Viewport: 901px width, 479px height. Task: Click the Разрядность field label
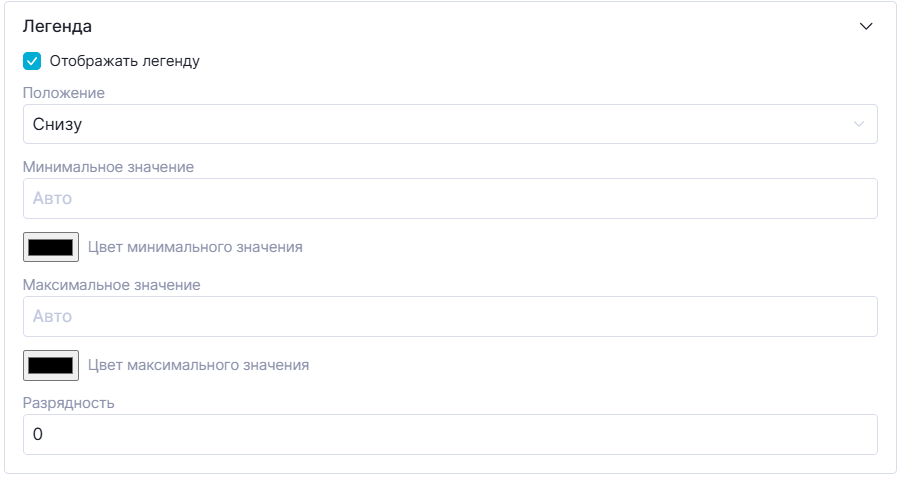coord(69,403)
